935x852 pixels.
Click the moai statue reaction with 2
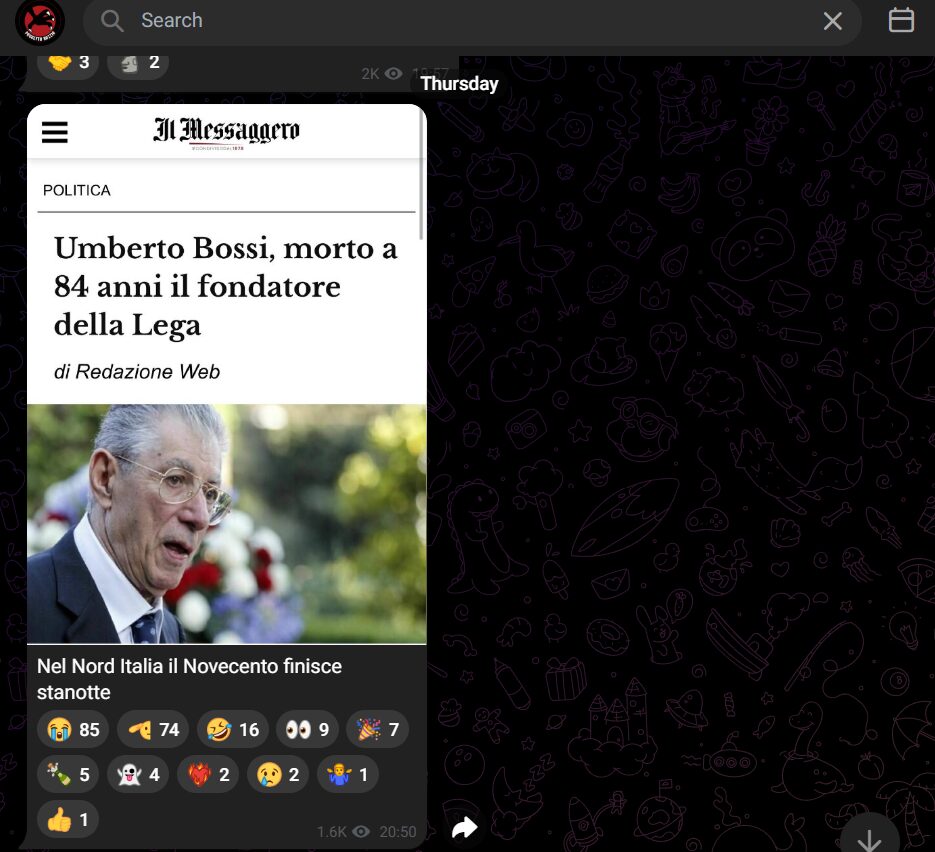click(138, 62)
